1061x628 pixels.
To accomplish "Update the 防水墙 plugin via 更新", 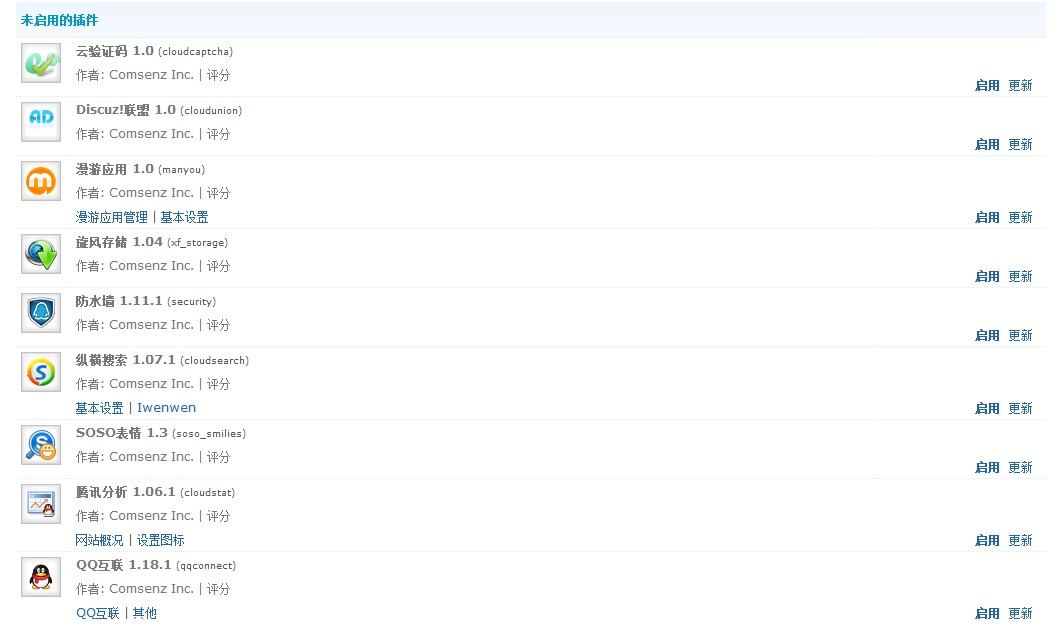I will pyautogui.click(x=1020, y=335).
